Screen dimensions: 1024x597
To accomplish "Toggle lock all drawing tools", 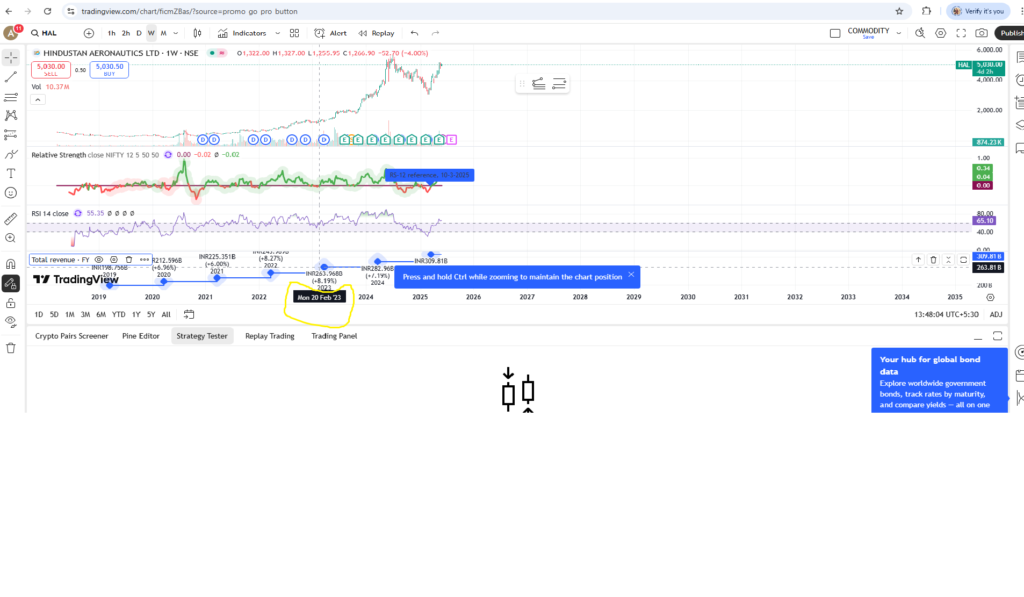I will pyautogui.click(x=10, y=303).
